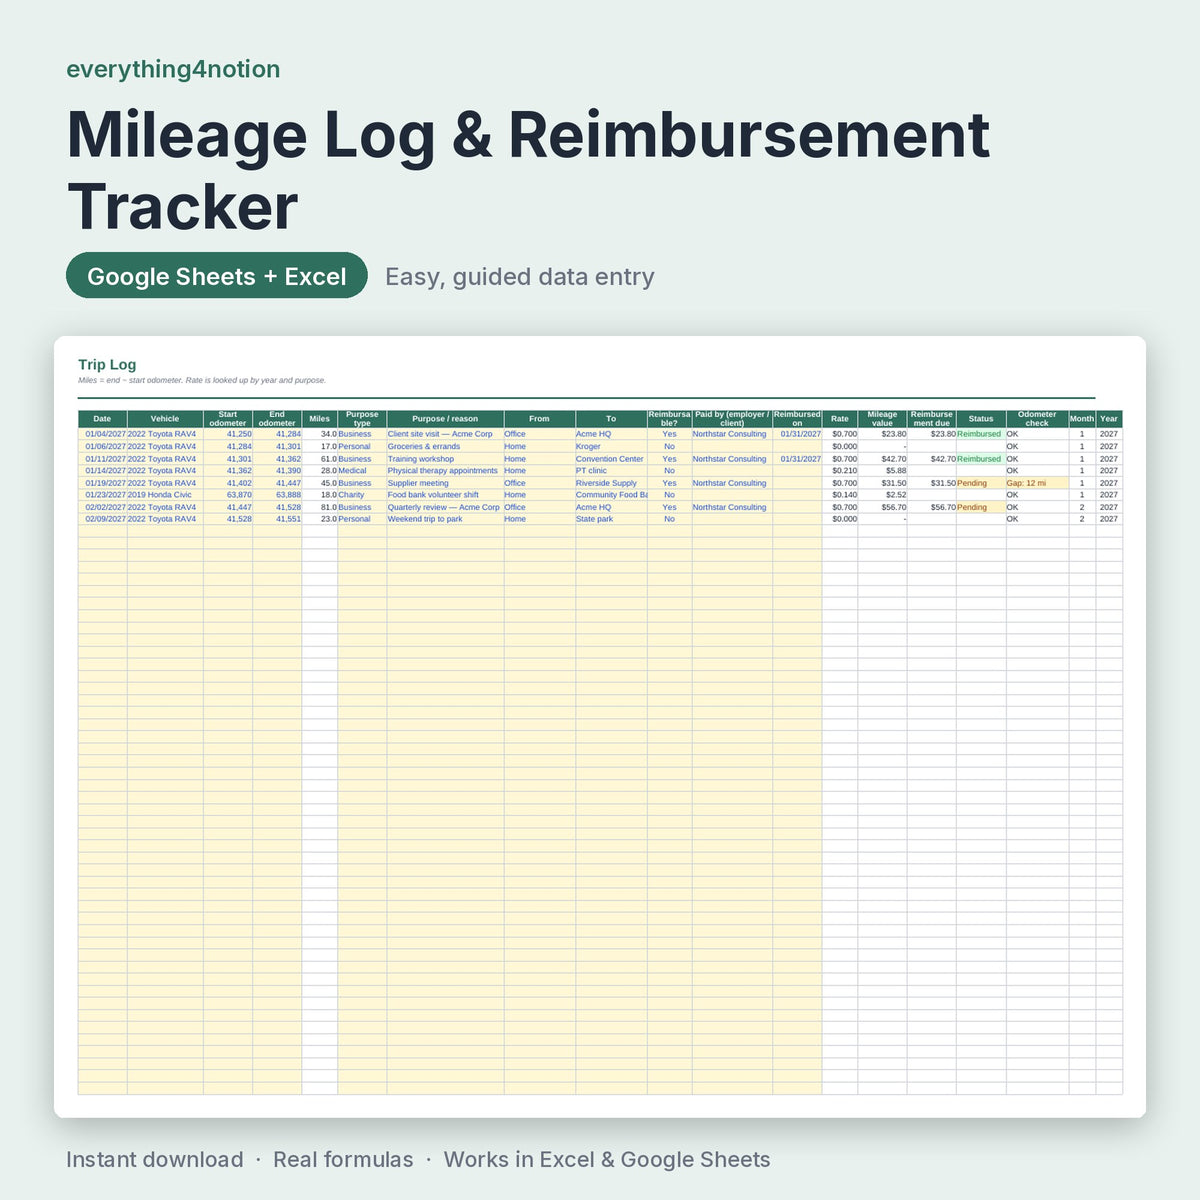This screenshot has width=1200, height=1200.
Task: Select the 'Mileage value' column header
Action: [x=882, y=419]
